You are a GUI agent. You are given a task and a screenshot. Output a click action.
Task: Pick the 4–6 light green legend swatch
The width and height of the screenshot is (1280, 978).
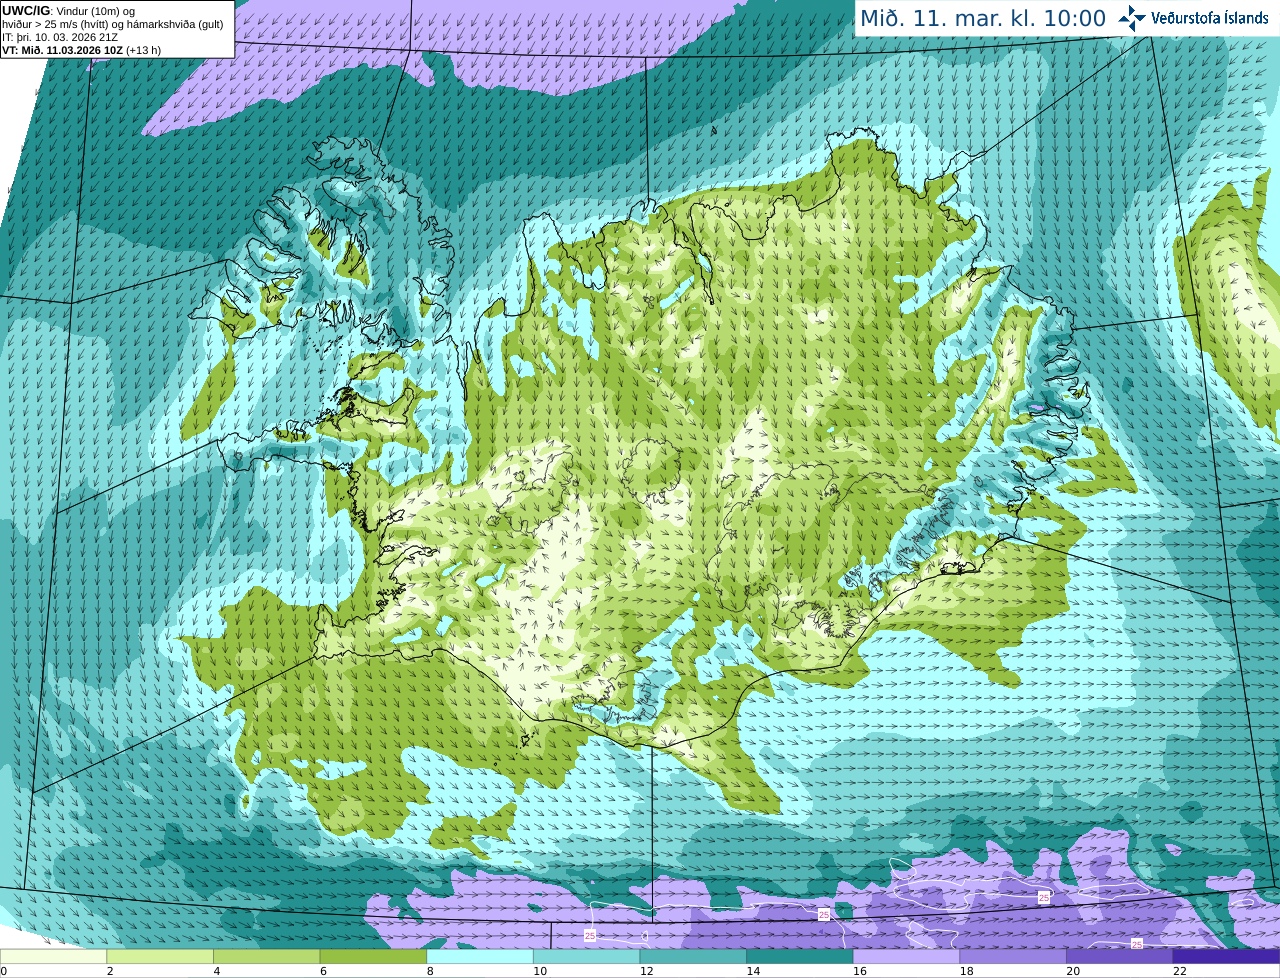(266, 957)
